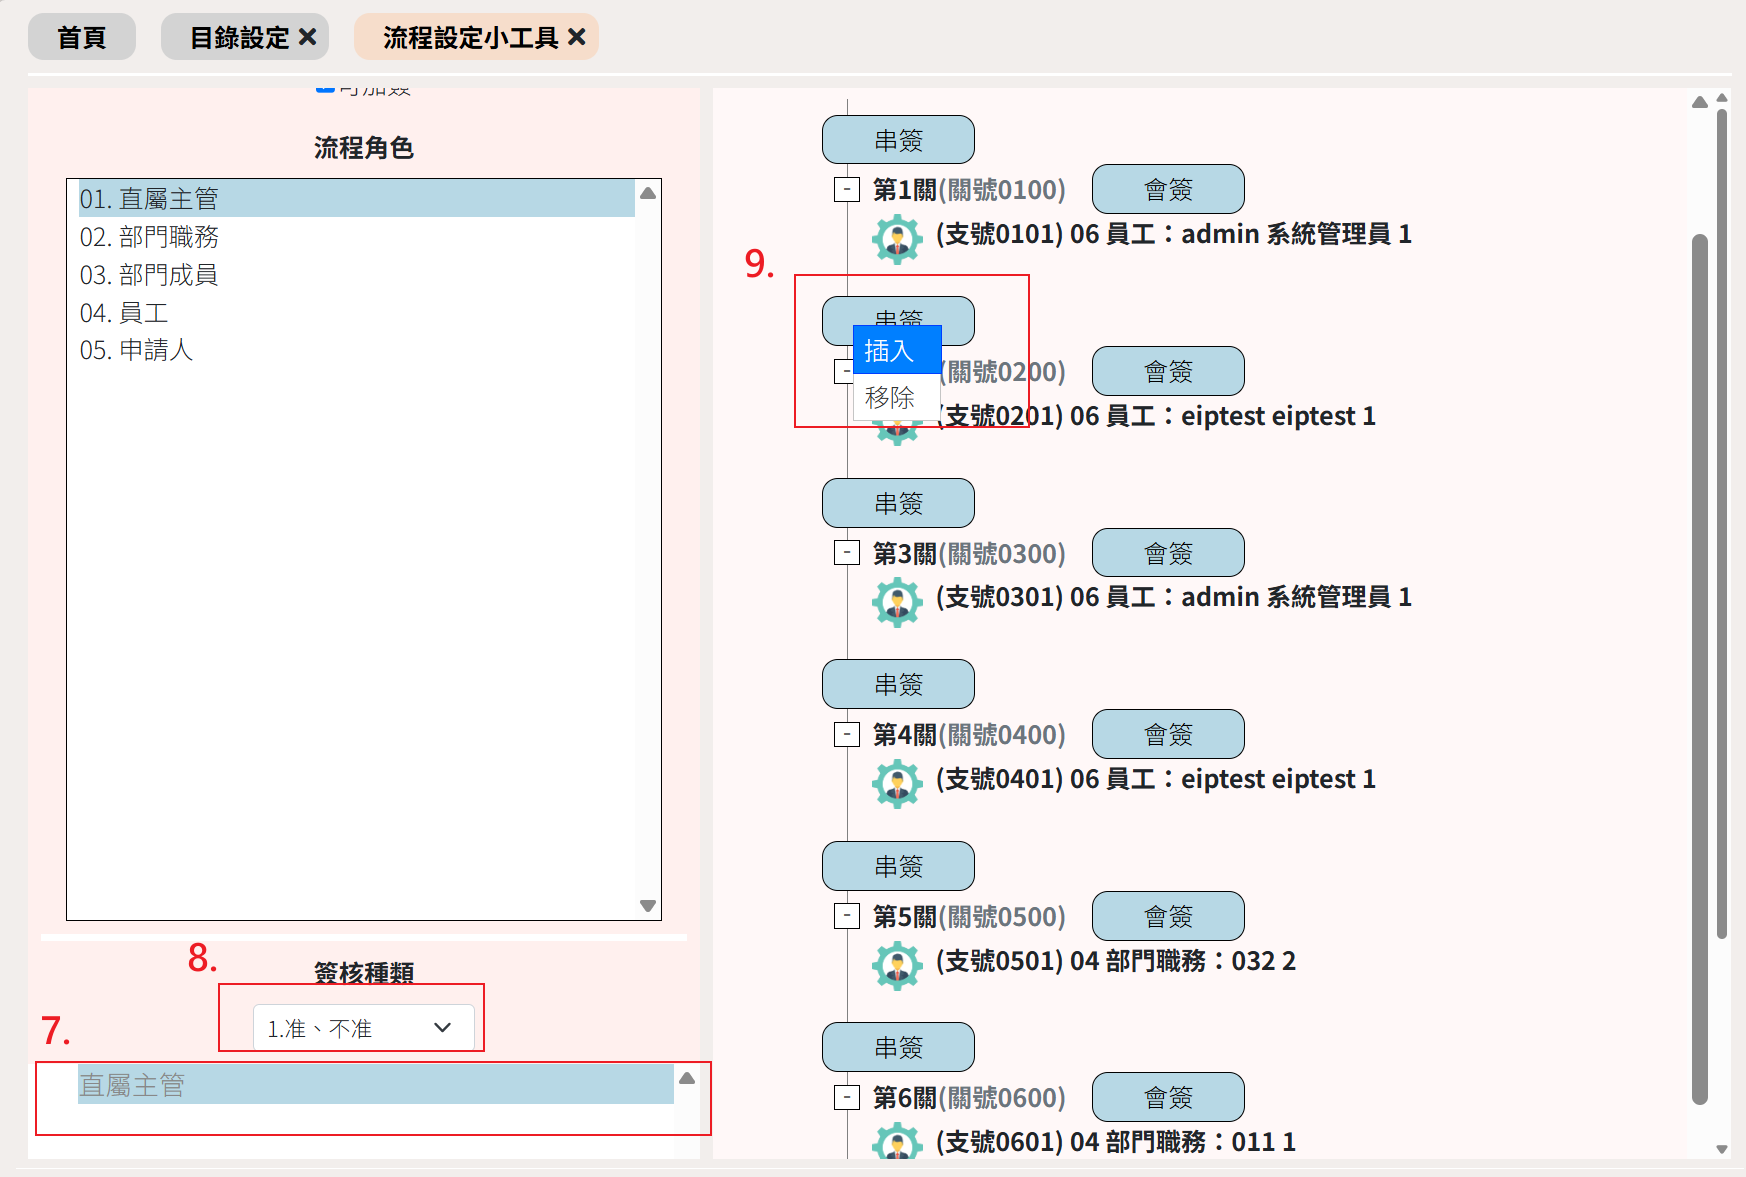Click the employee gear icon for 支號0601
The width and height of the screenshot is (1746, 1177).
897,1143
